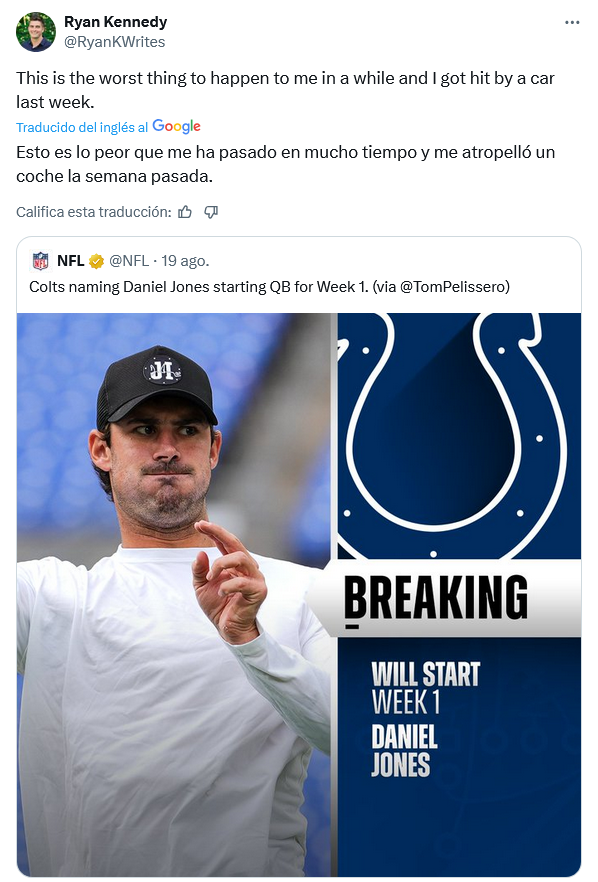Open the three-dot more options menu
The height and width of the screenshot is (882, 598).
(x=572, y=22)
